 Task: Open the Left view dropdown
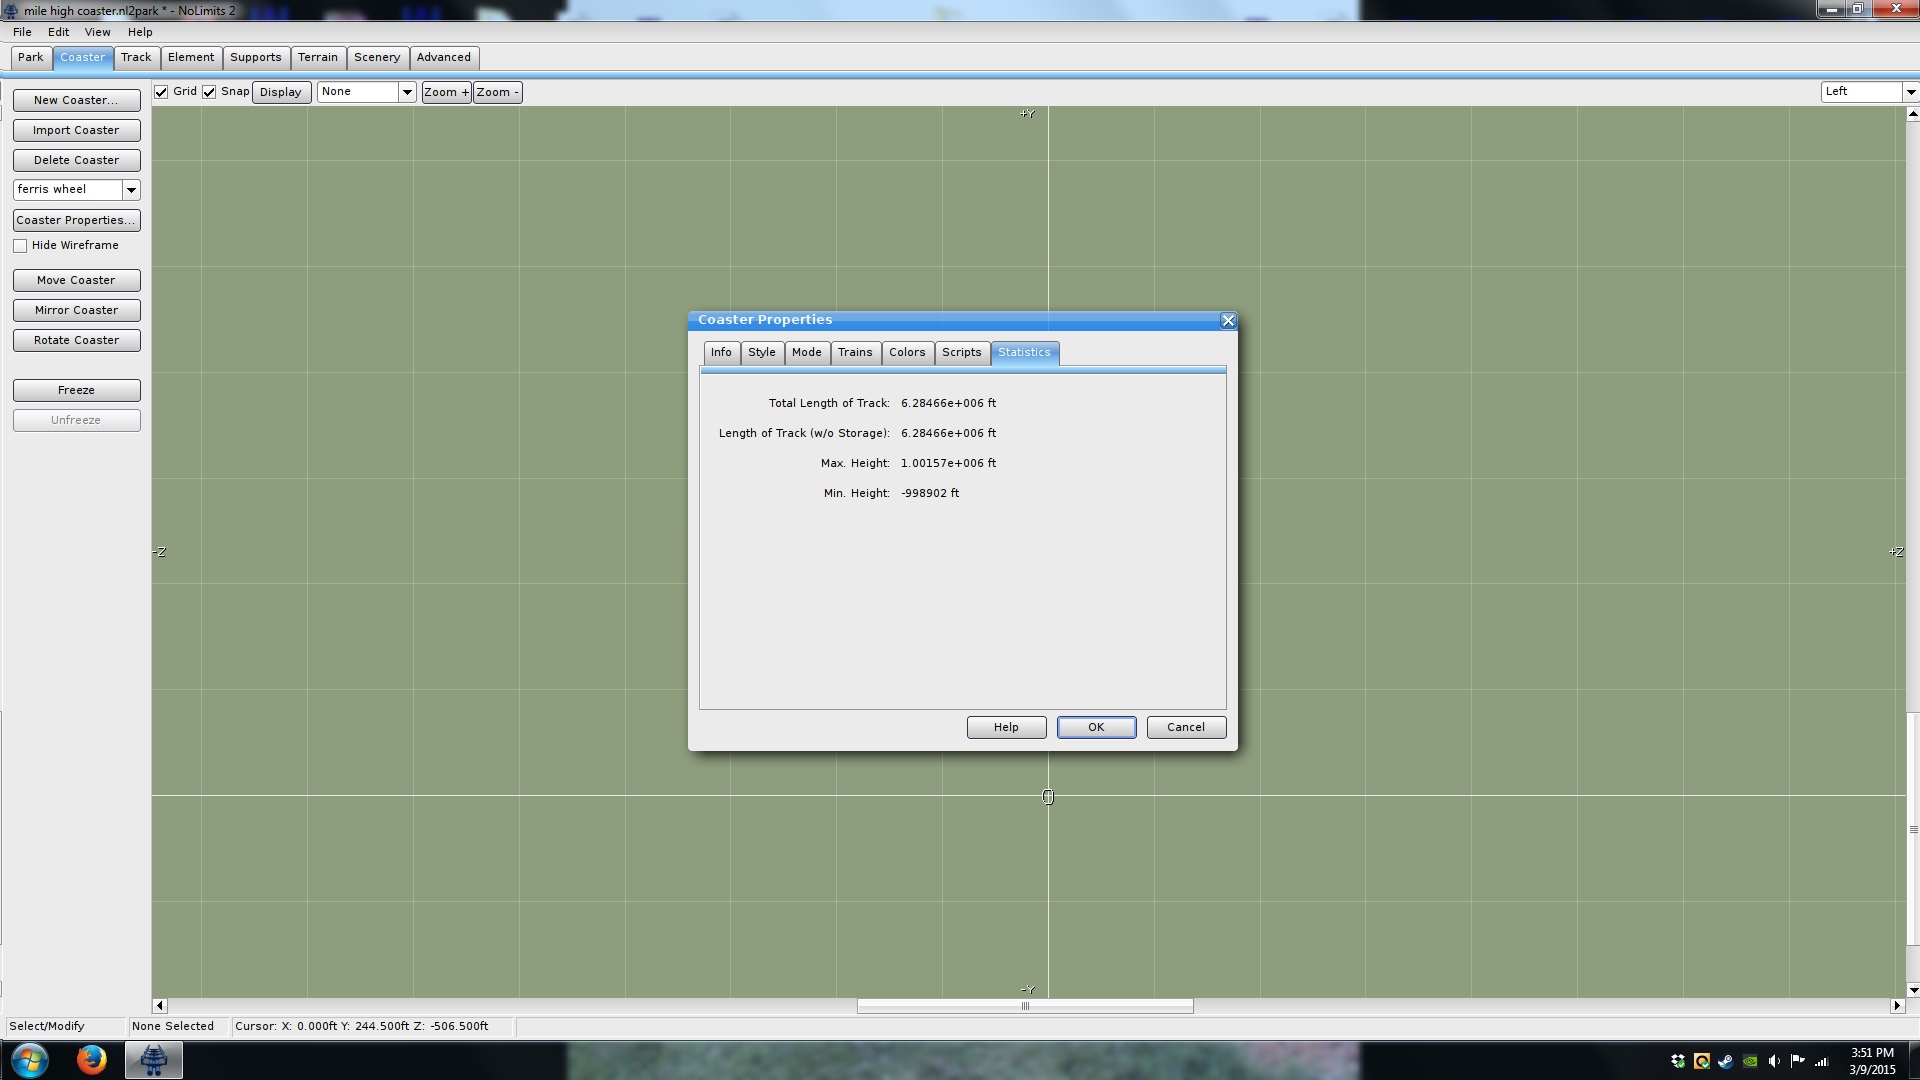coord(1910,92)
